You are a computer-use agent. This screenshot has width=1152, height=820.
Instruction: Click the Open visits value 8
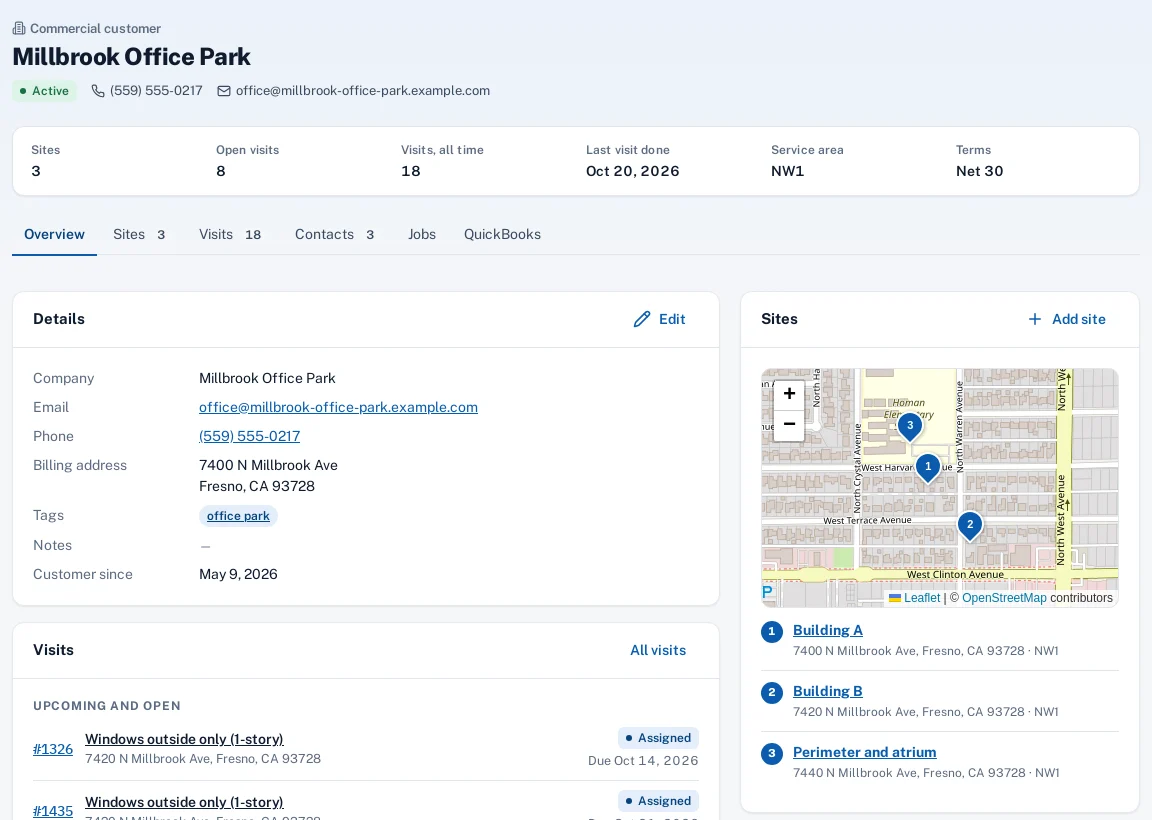point(221,171)
